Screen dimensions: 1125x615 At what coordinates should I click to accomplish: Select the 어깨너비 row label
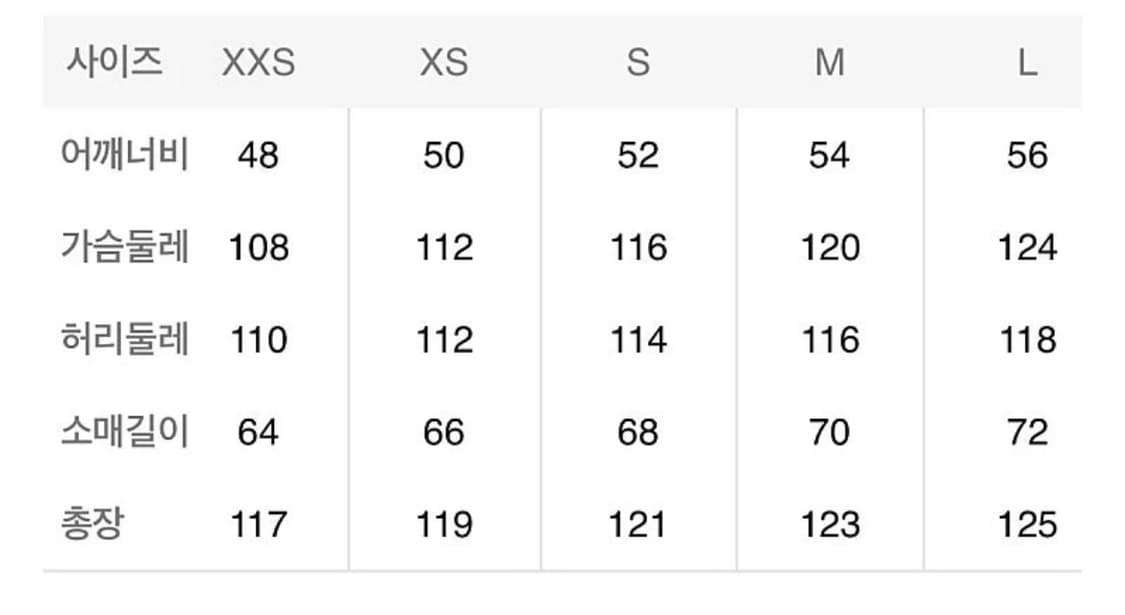[124, 155]
